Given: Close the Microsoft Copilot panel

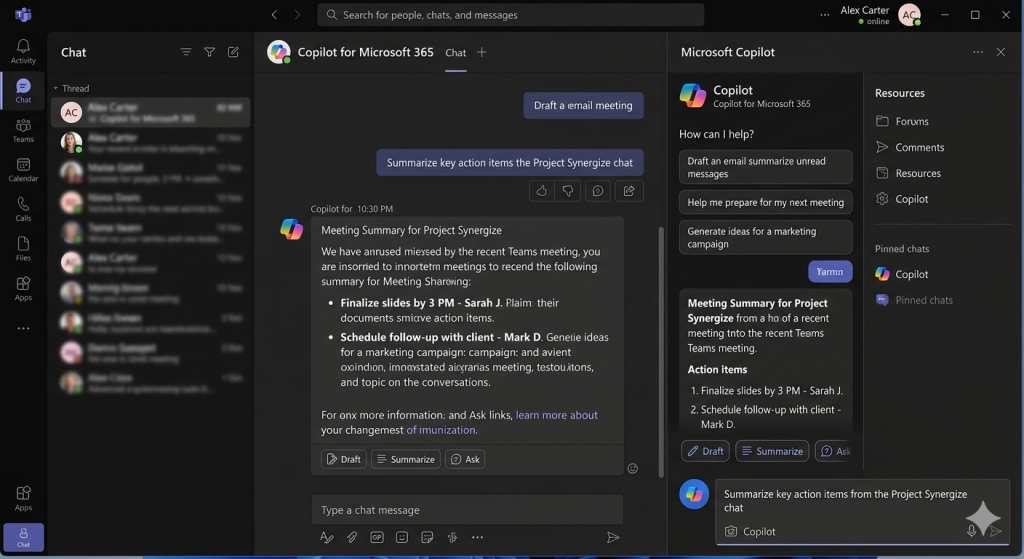Looking at the screenshot, I should (x=1000, y=52).
